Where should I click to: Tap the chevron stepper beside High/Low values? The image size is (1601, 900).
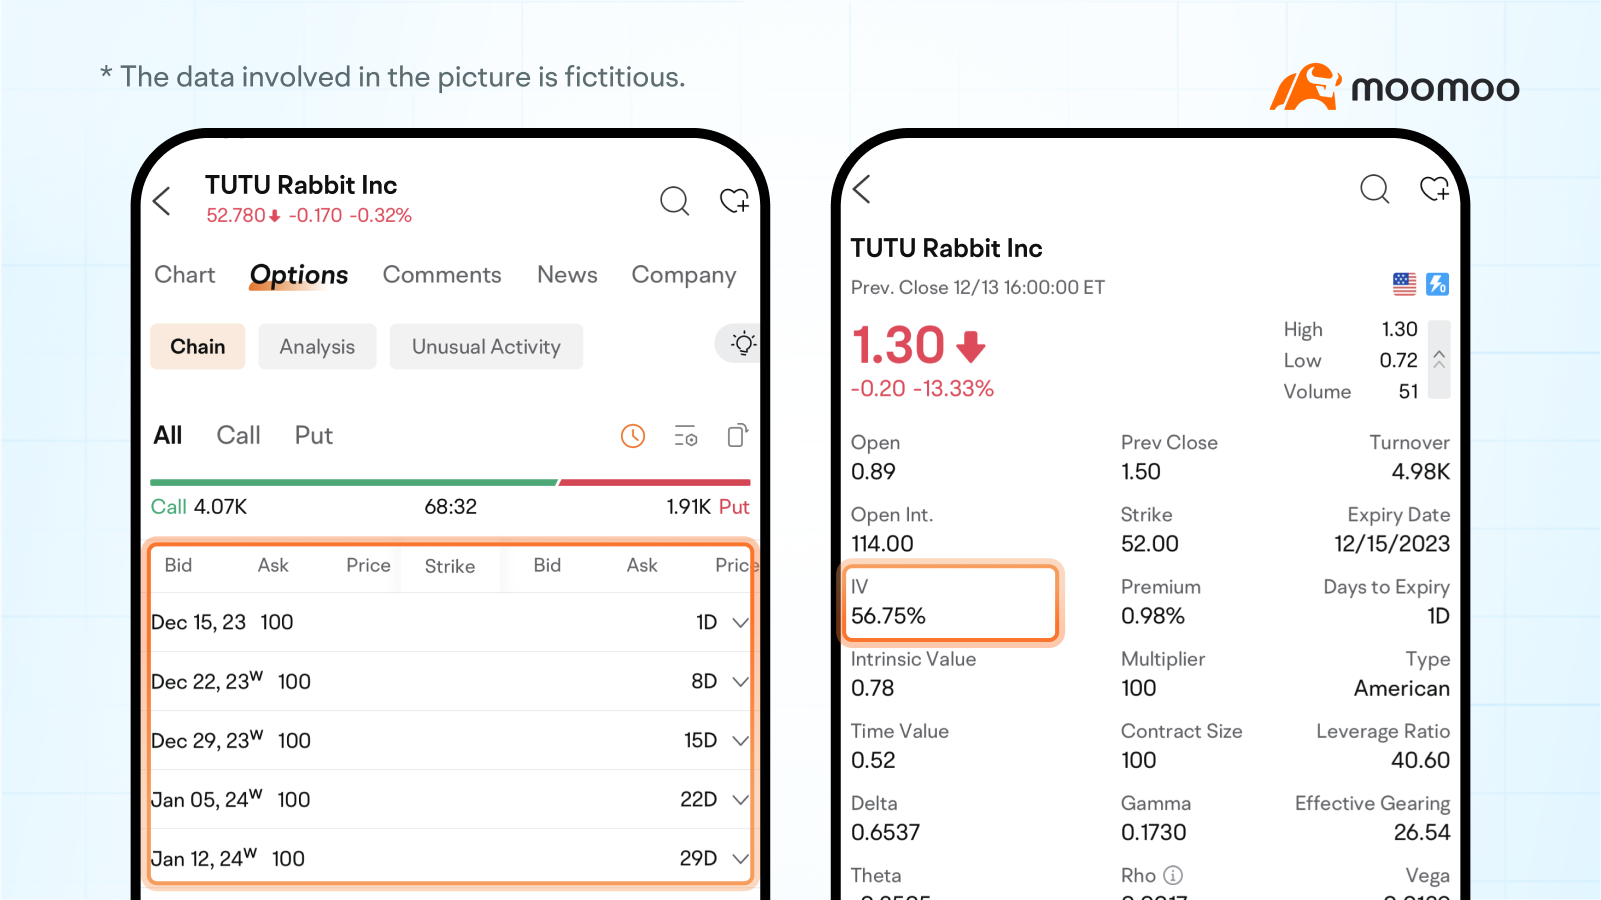coord(1439,360)
